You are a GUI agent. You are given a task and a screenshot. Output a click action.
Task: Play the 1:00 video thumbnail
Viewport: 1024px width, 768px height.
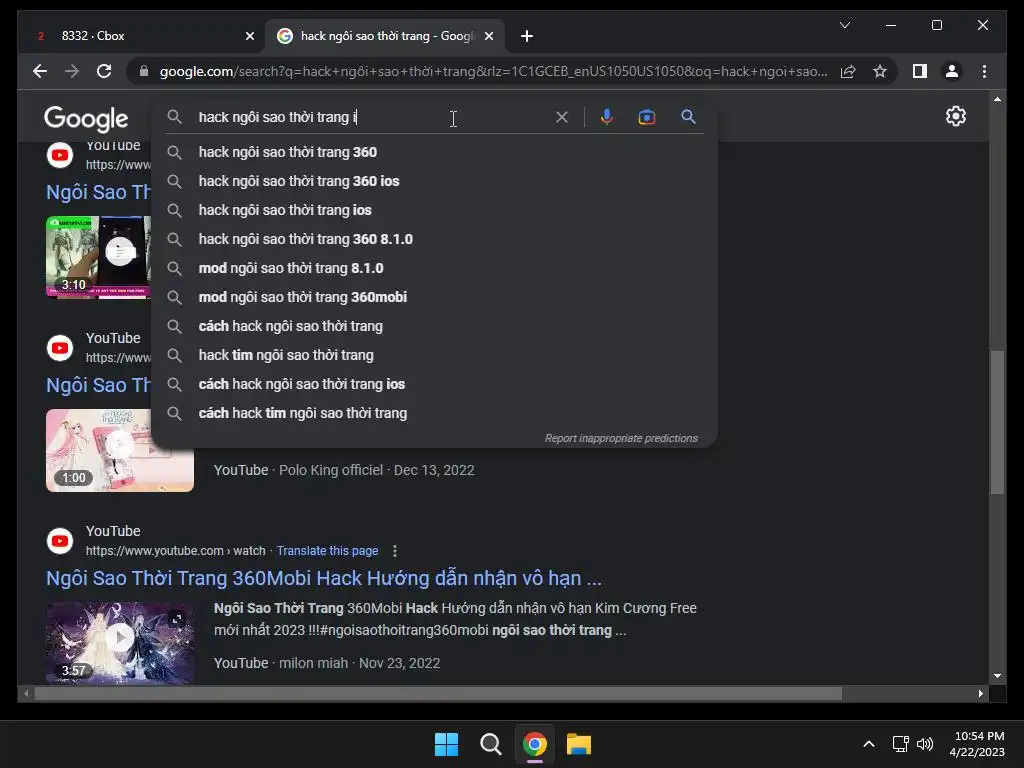(120, 451)
